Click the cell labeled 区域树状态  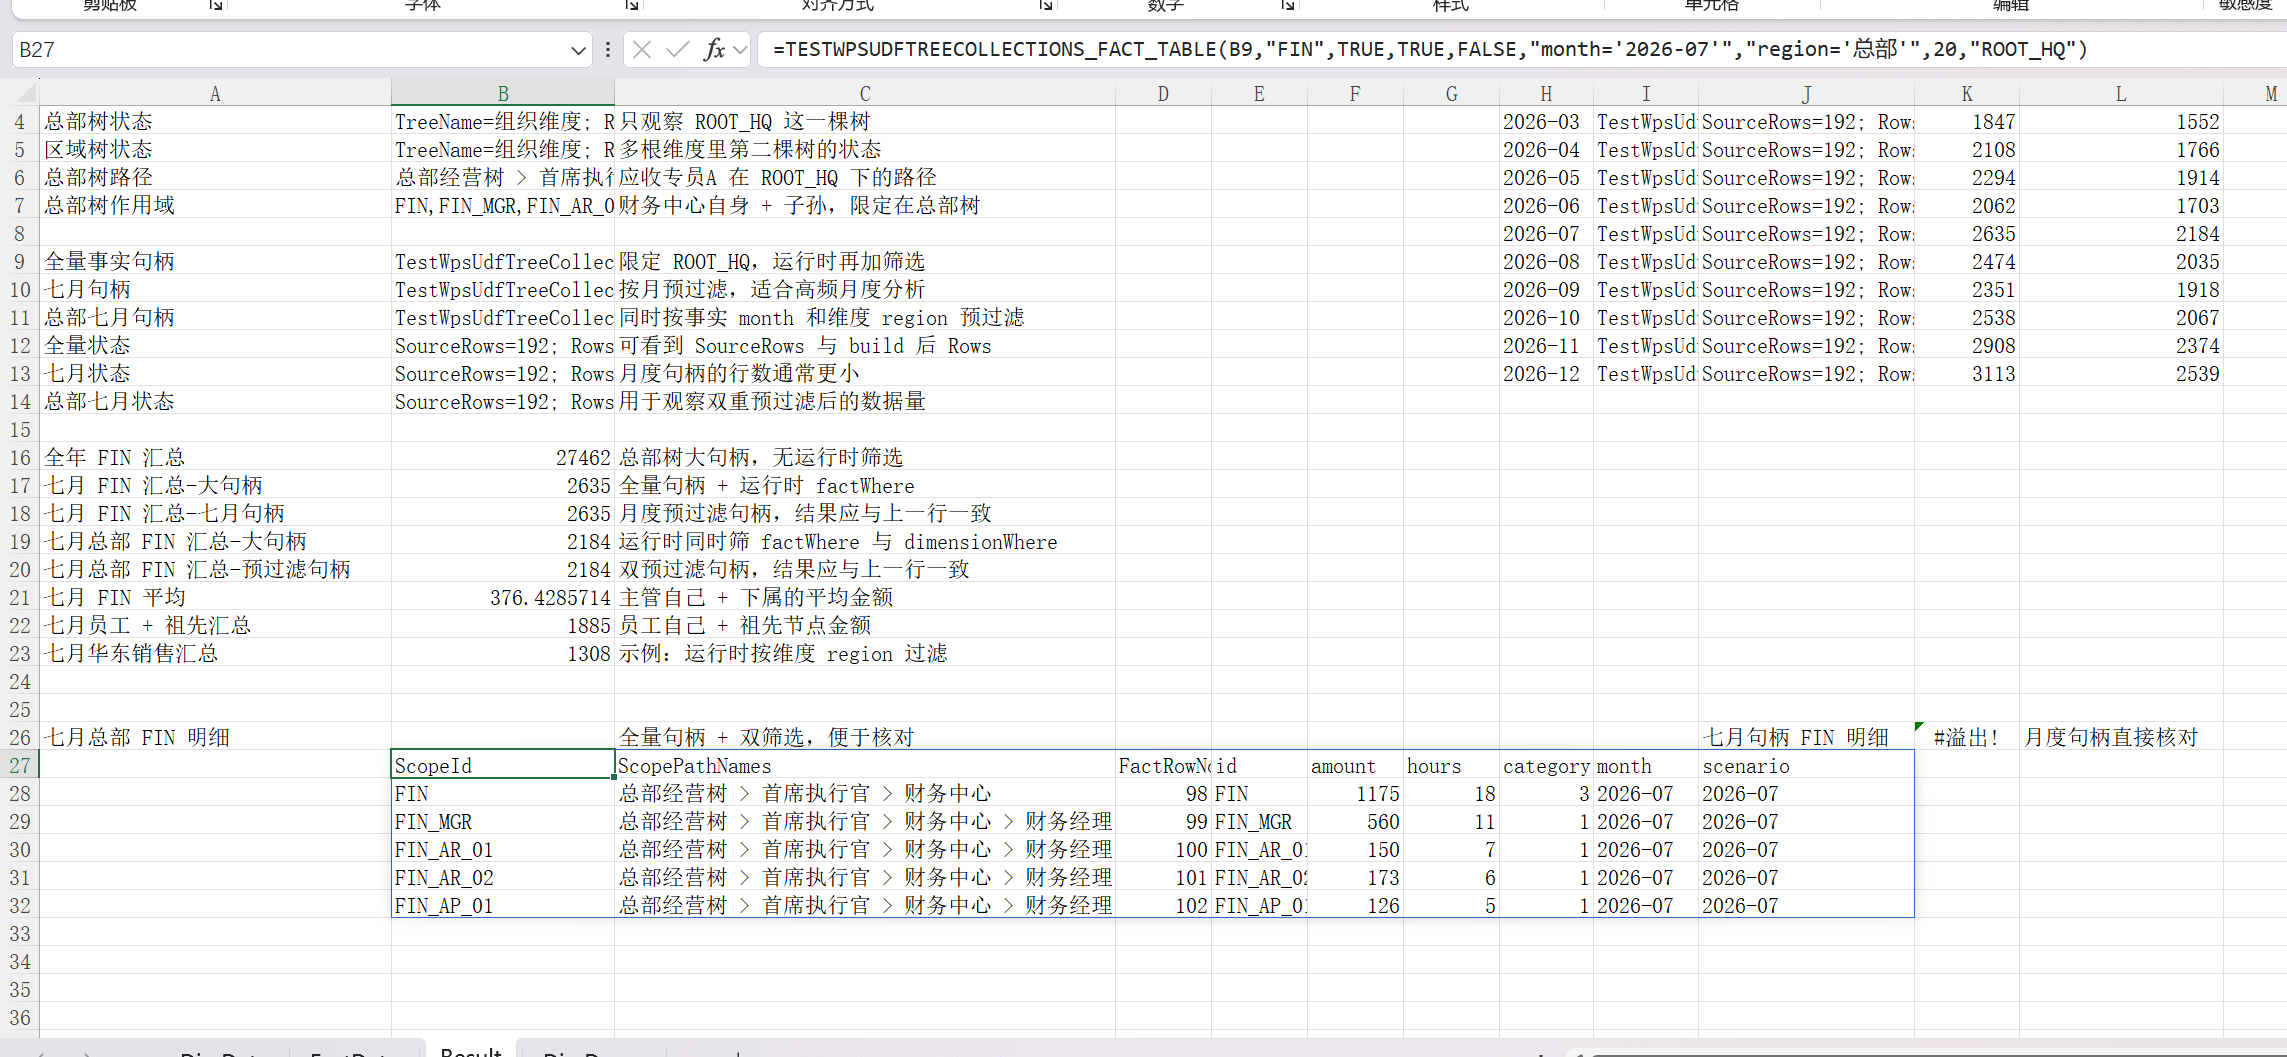coord(215,149)
